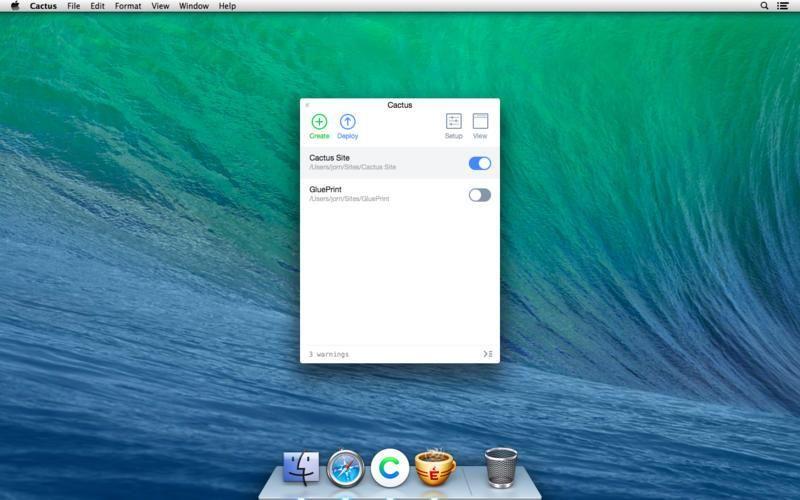Viewport: 800px width, 500px height.
Task: Open the console log icon
Action: pos(488,354)
